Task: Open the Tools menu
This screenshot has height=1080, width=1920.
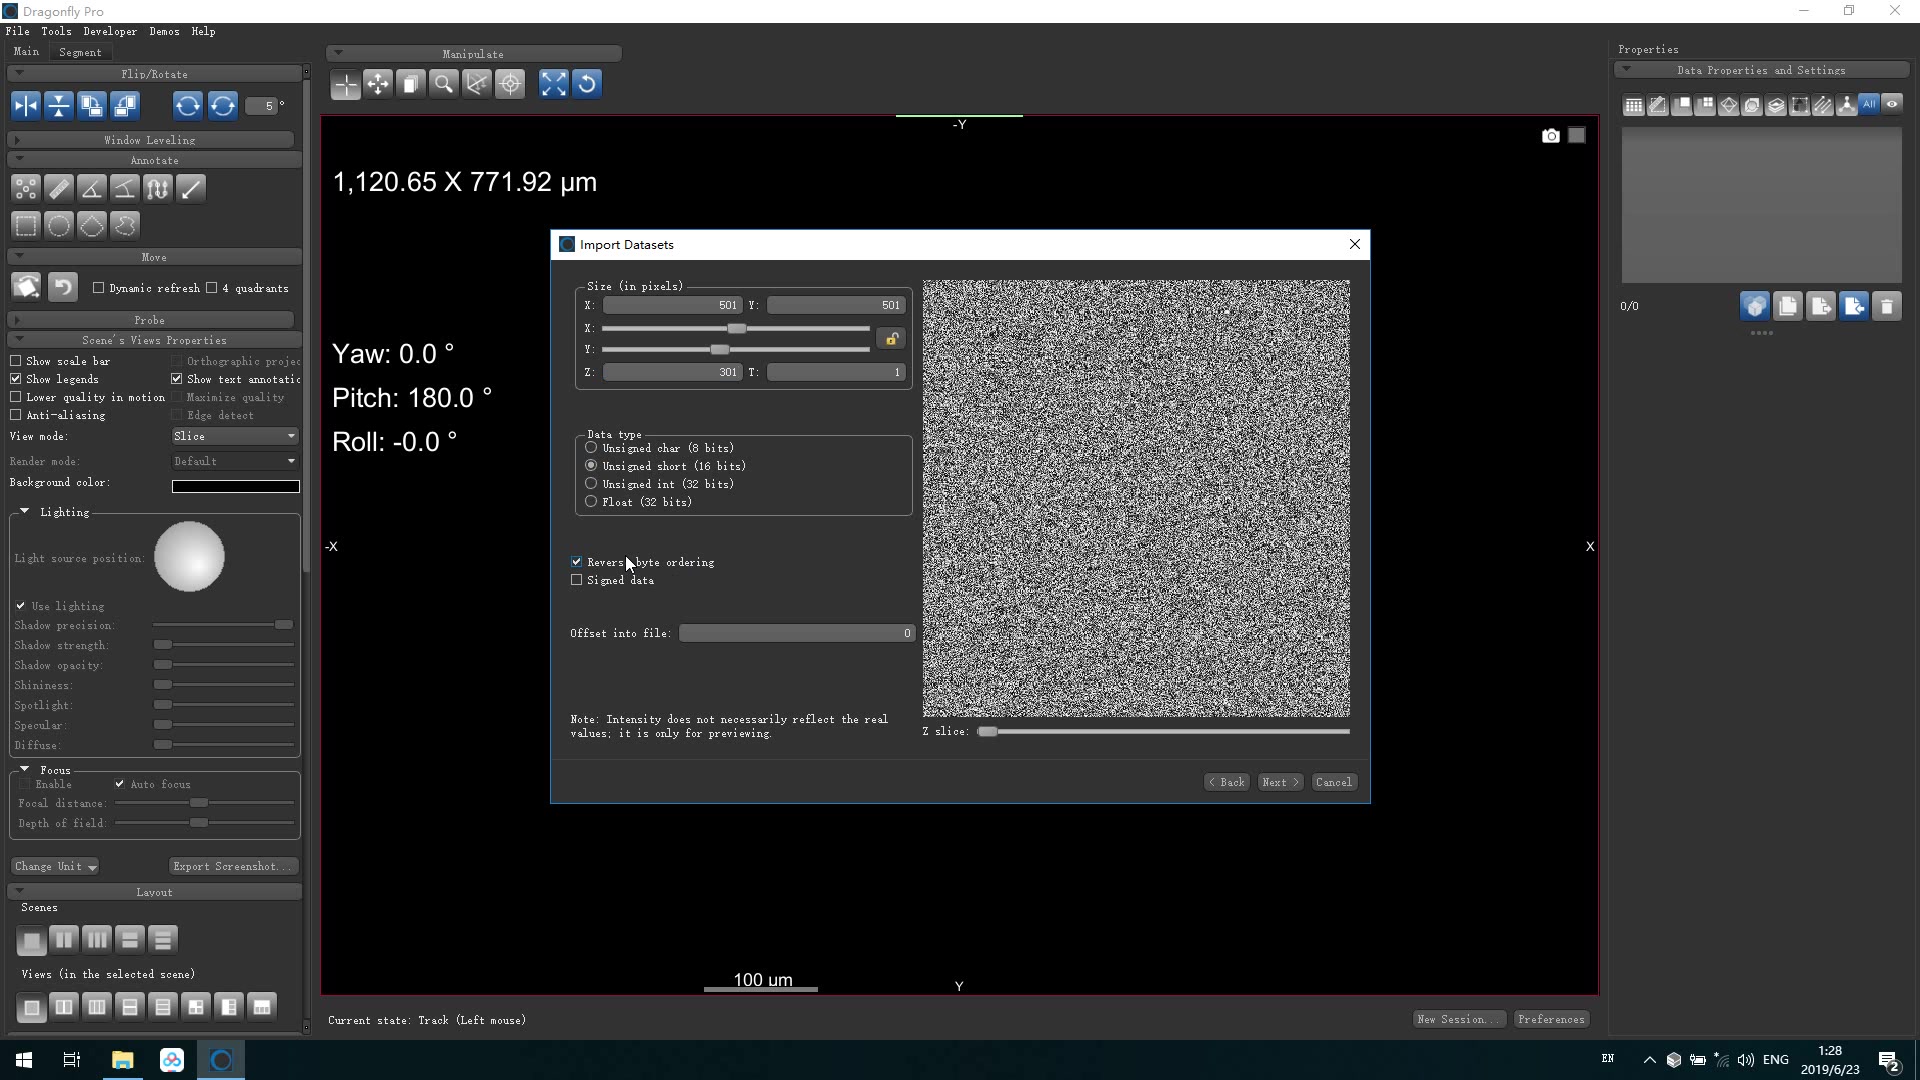Action: tap(56, 31)
